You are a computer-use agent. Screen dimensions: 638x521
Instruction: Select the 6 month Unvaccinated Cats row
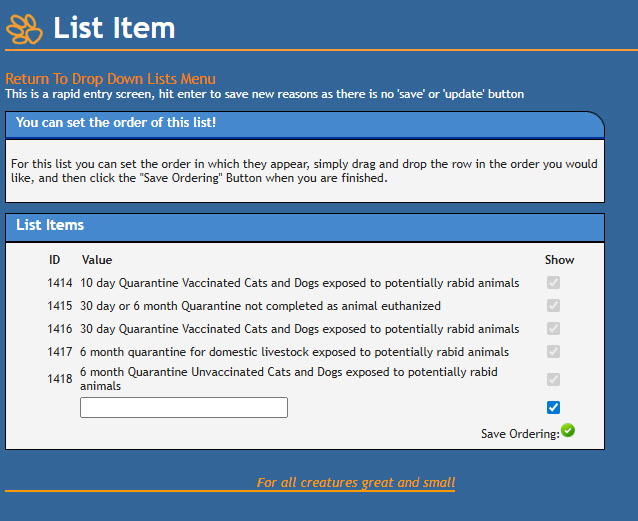point(288,379)
